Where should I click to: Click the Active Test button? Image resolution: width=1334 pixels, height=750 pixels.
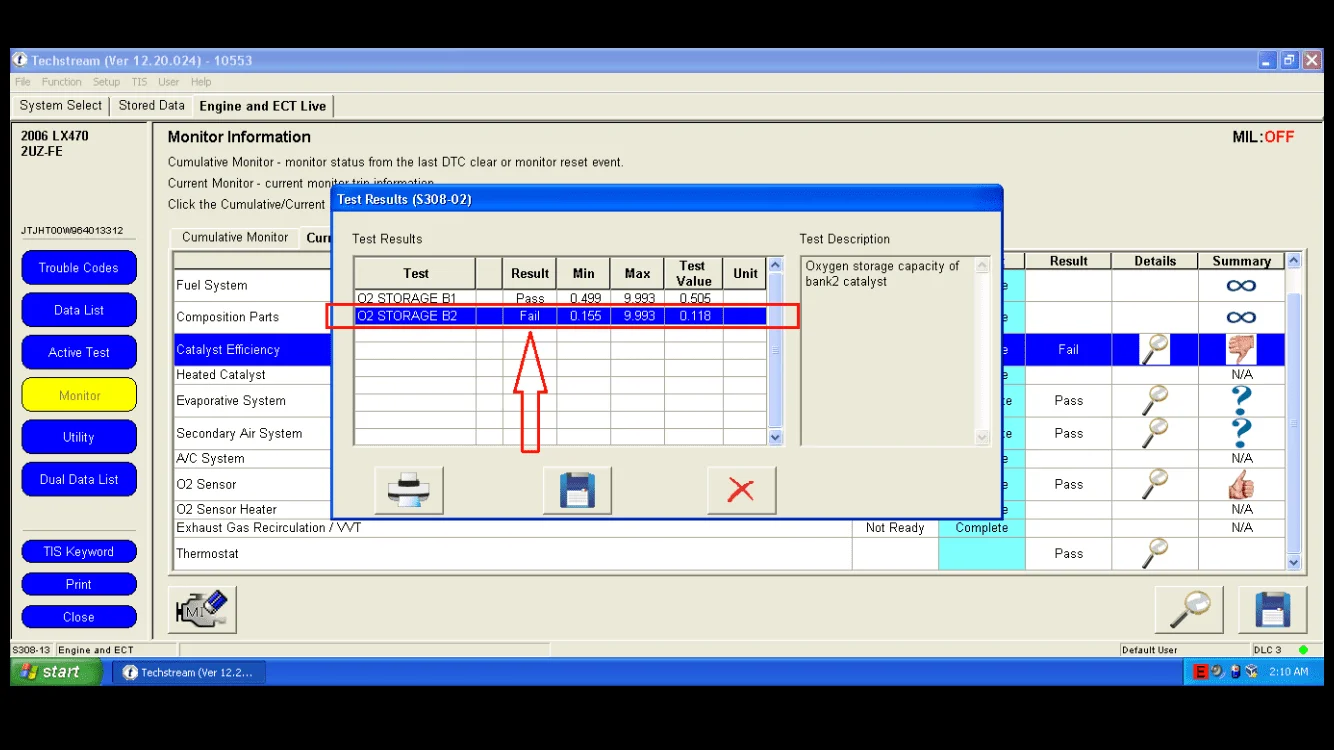click(79, 352)
